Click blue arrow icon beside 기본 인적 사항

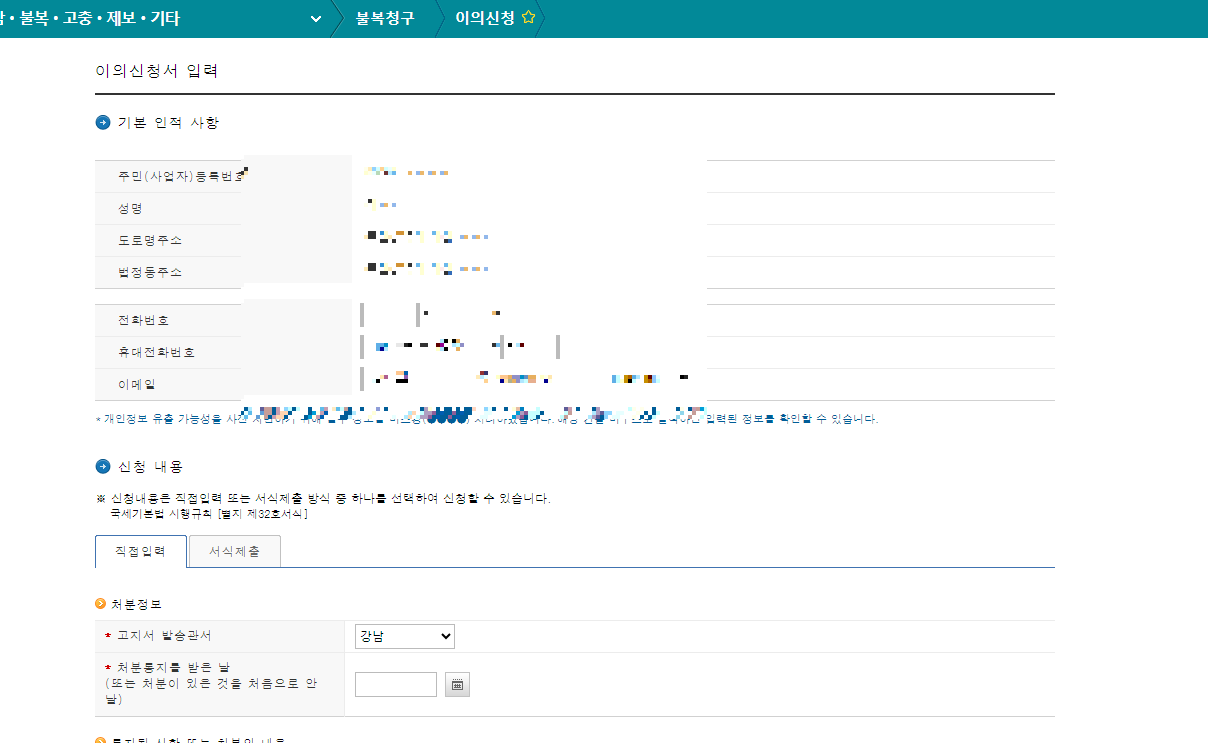tap(102, 122)
